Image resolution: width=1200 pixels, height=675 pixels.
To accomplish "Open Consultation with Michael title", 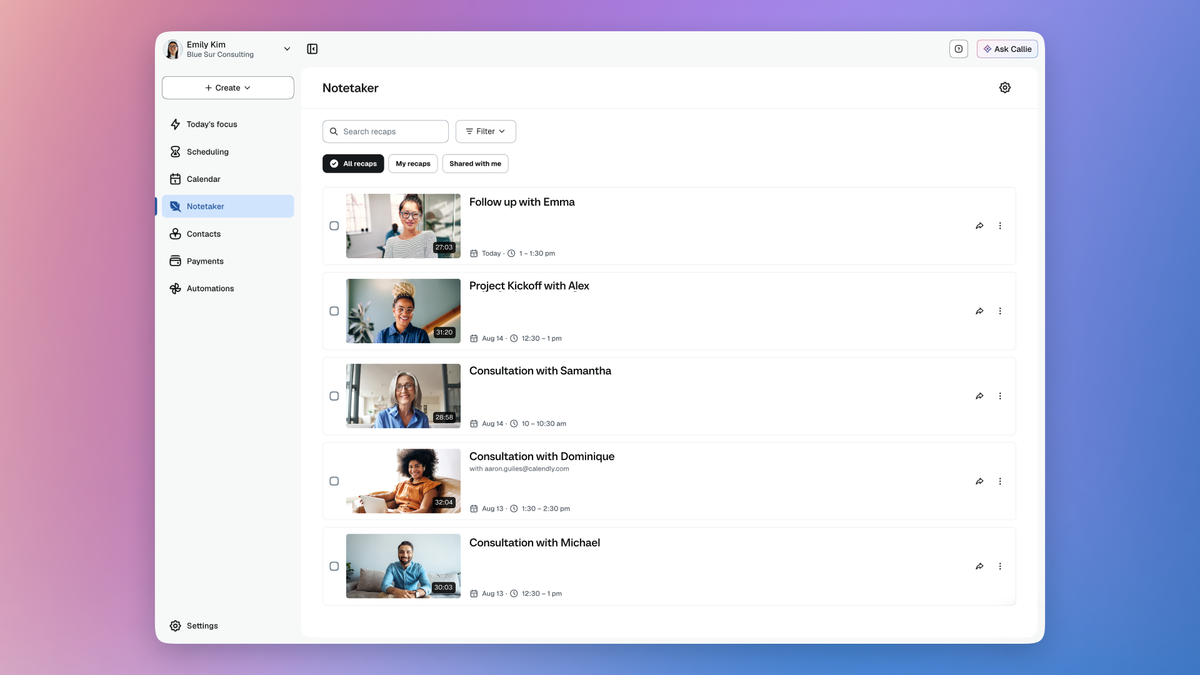I will 535,543.
